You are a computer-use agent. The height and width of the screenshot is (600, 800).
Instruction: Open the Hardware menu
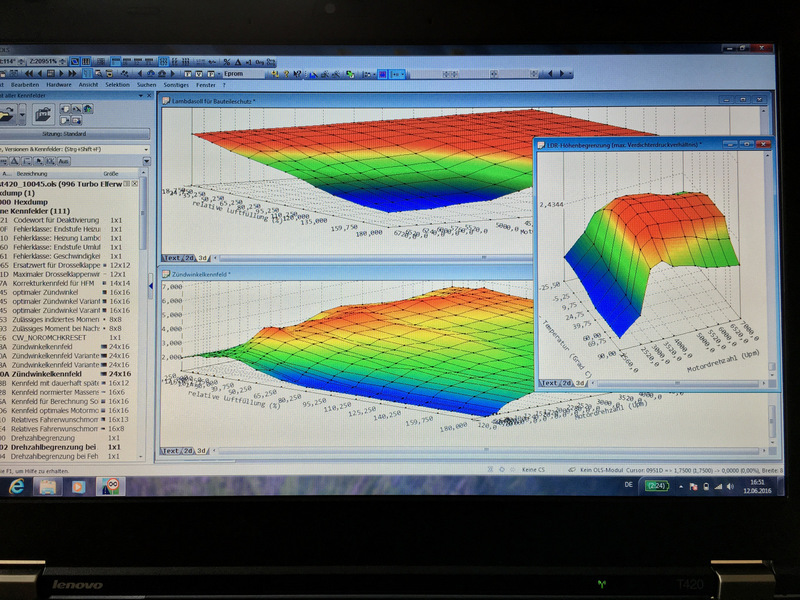[x=58, y=85]
